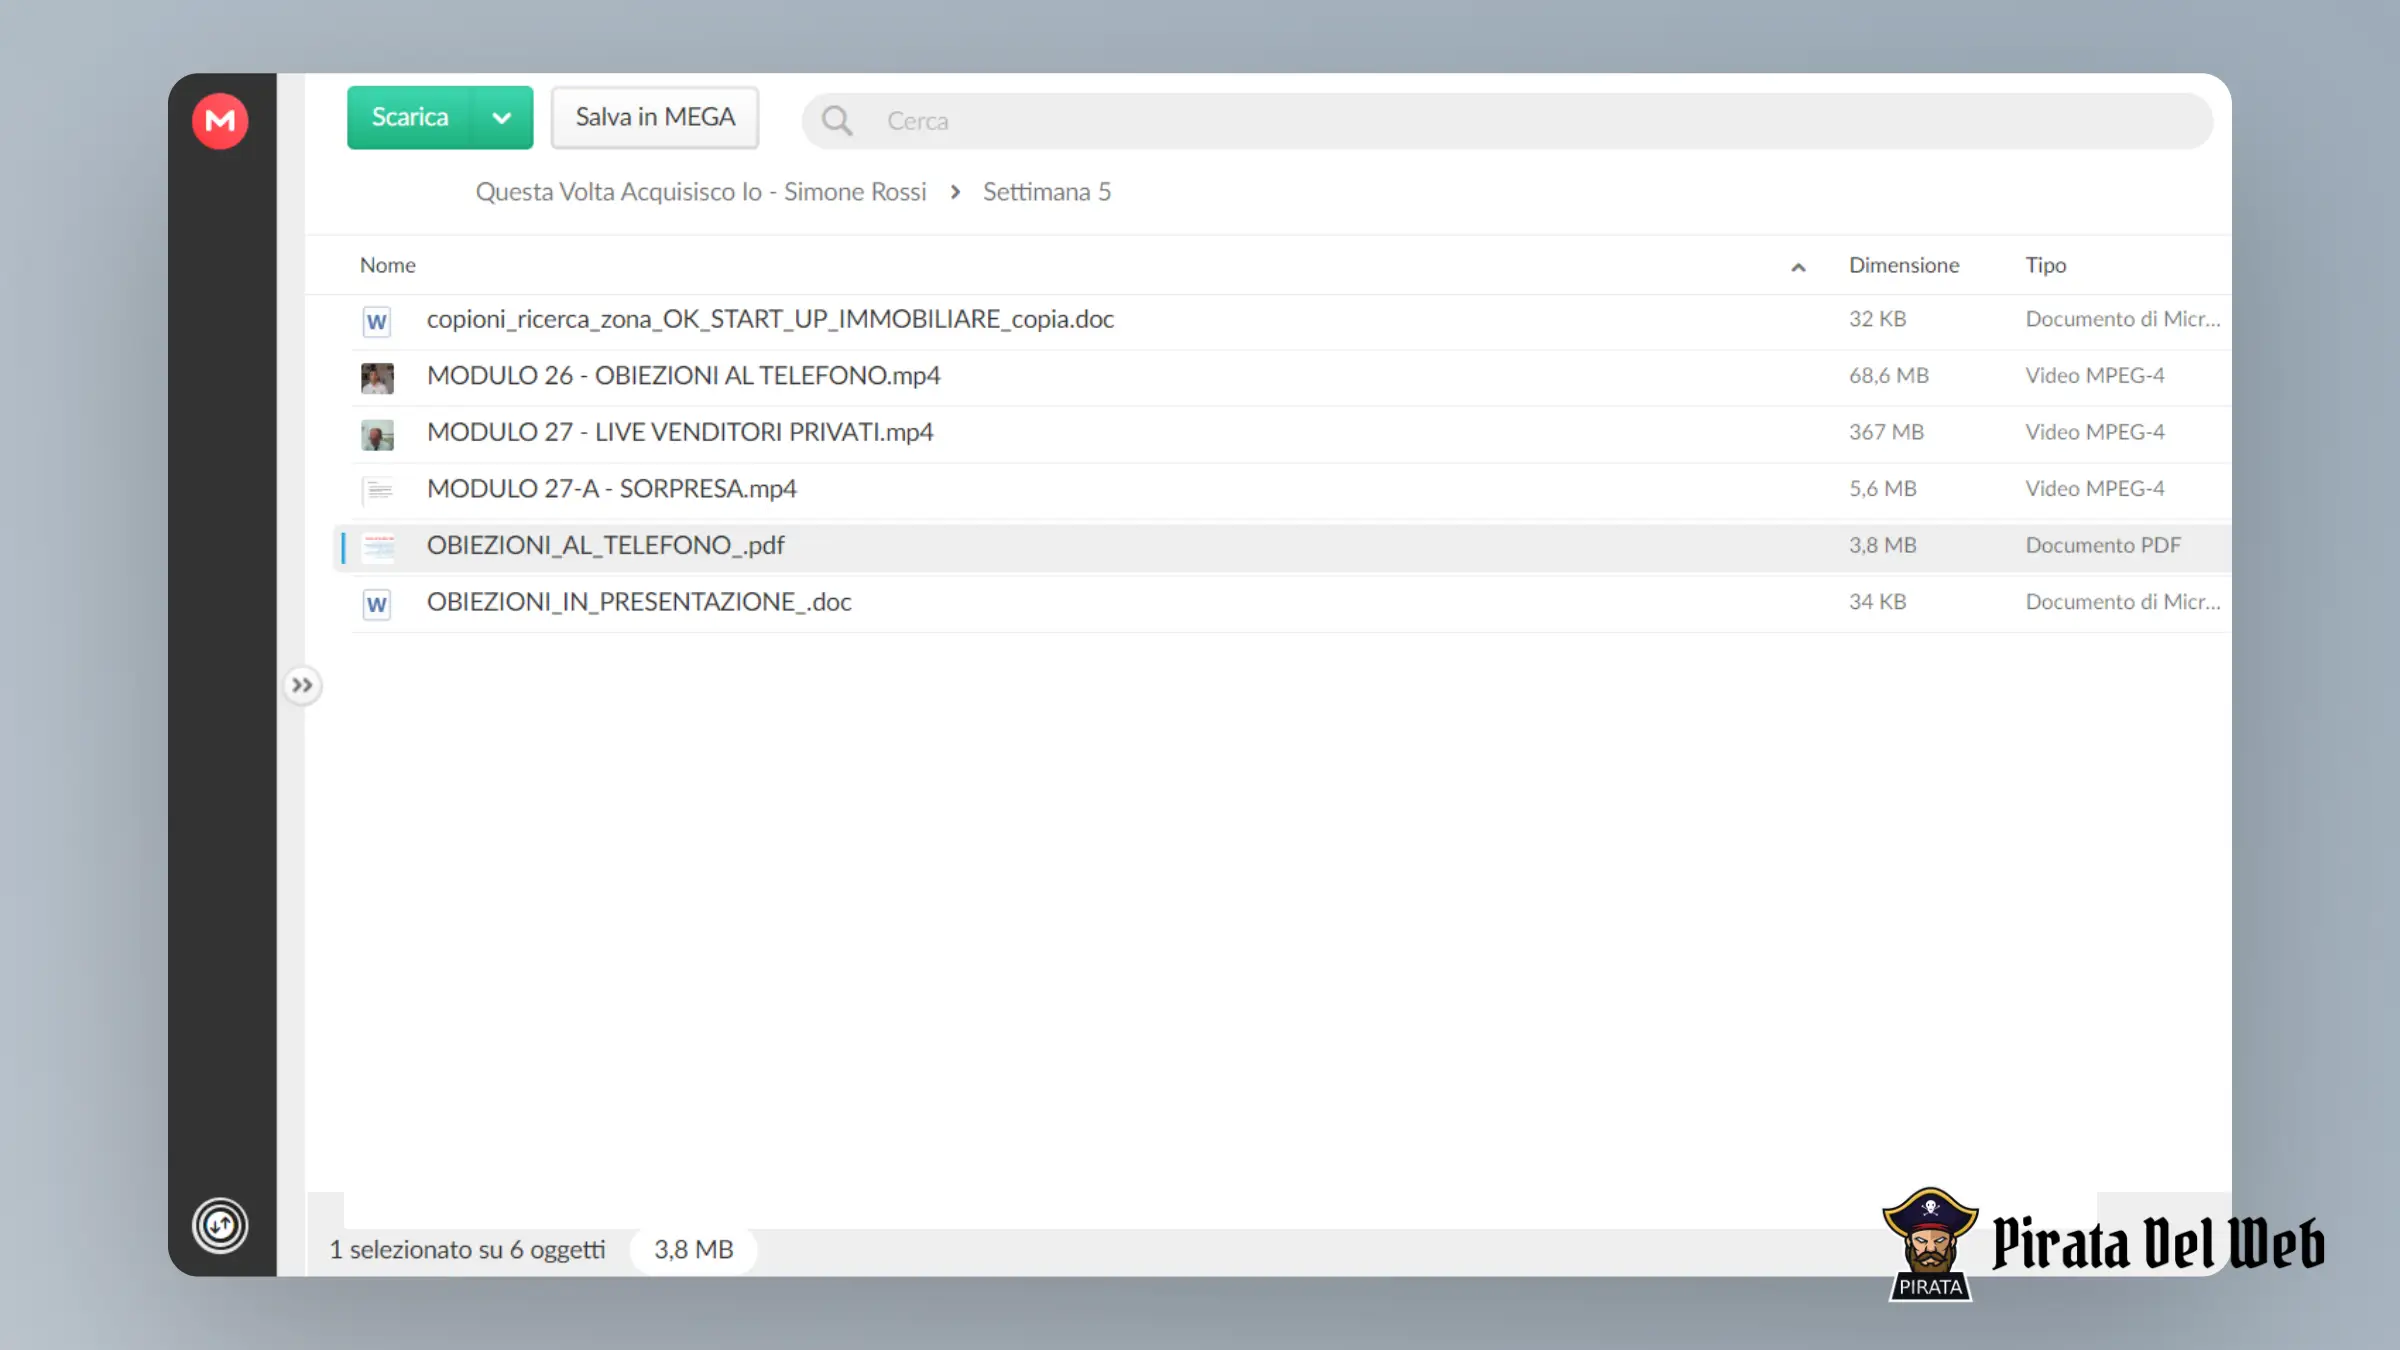The image size is (2400, 1350).
Task: Click Word icon of OBIEZIONI_IN_PRESENTAZIONE_.doc
Action: 377,604
